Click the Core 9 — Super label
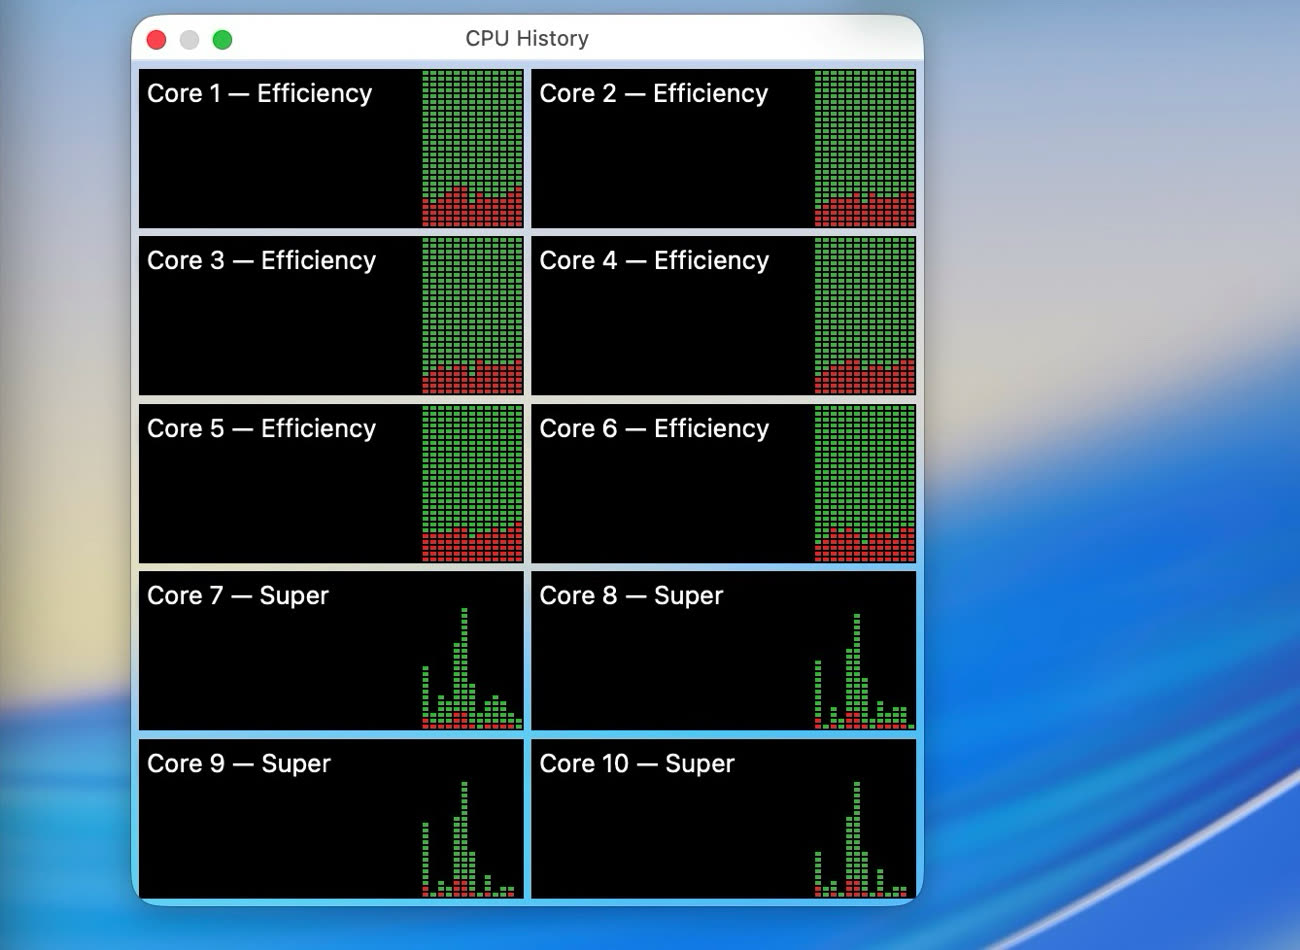The image size is (1300, 950). pyautogui.click(x=238, y=764)
